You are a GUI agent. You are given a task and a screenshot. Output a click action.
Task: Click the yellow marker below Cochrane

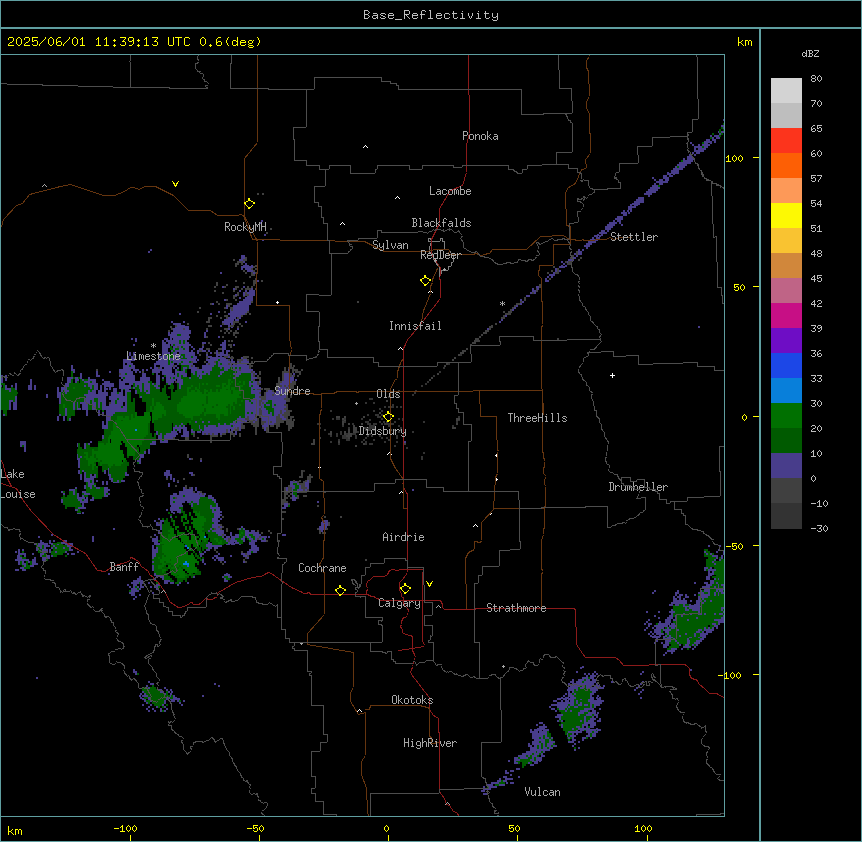pyautogui.click(x=340, y=590)
